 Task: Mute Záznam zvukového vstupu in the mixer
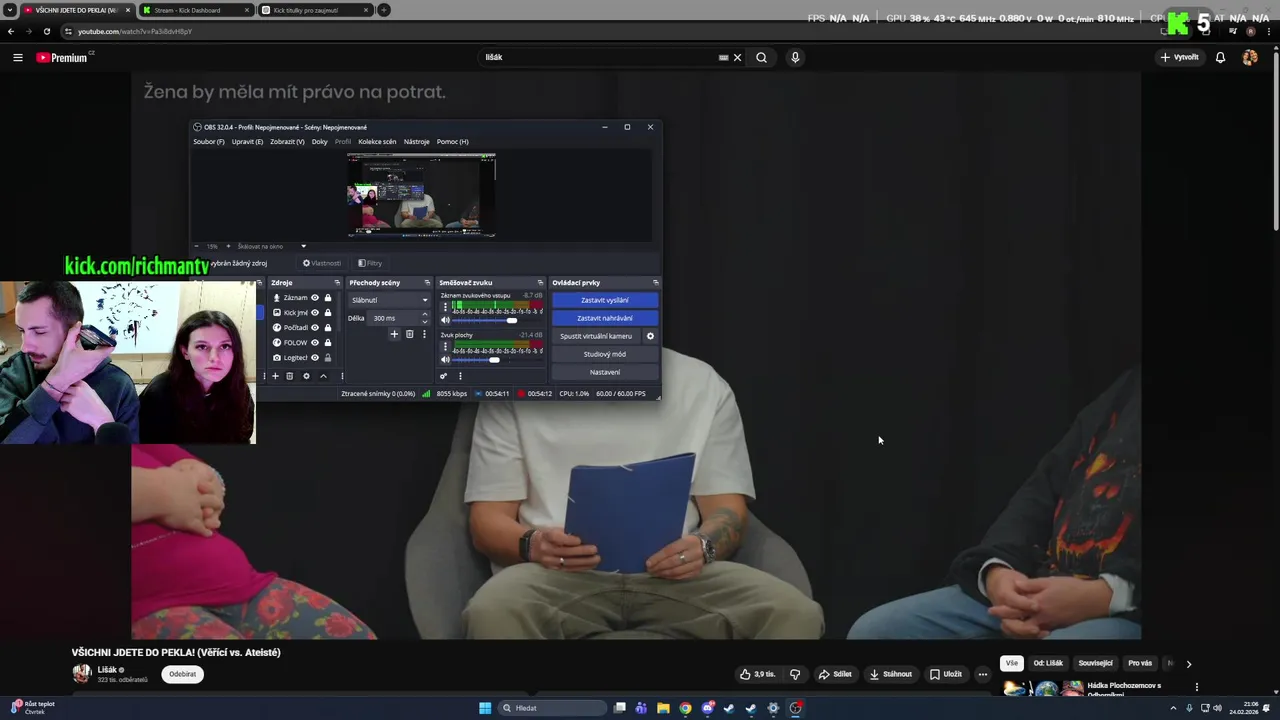coord(445,320)
